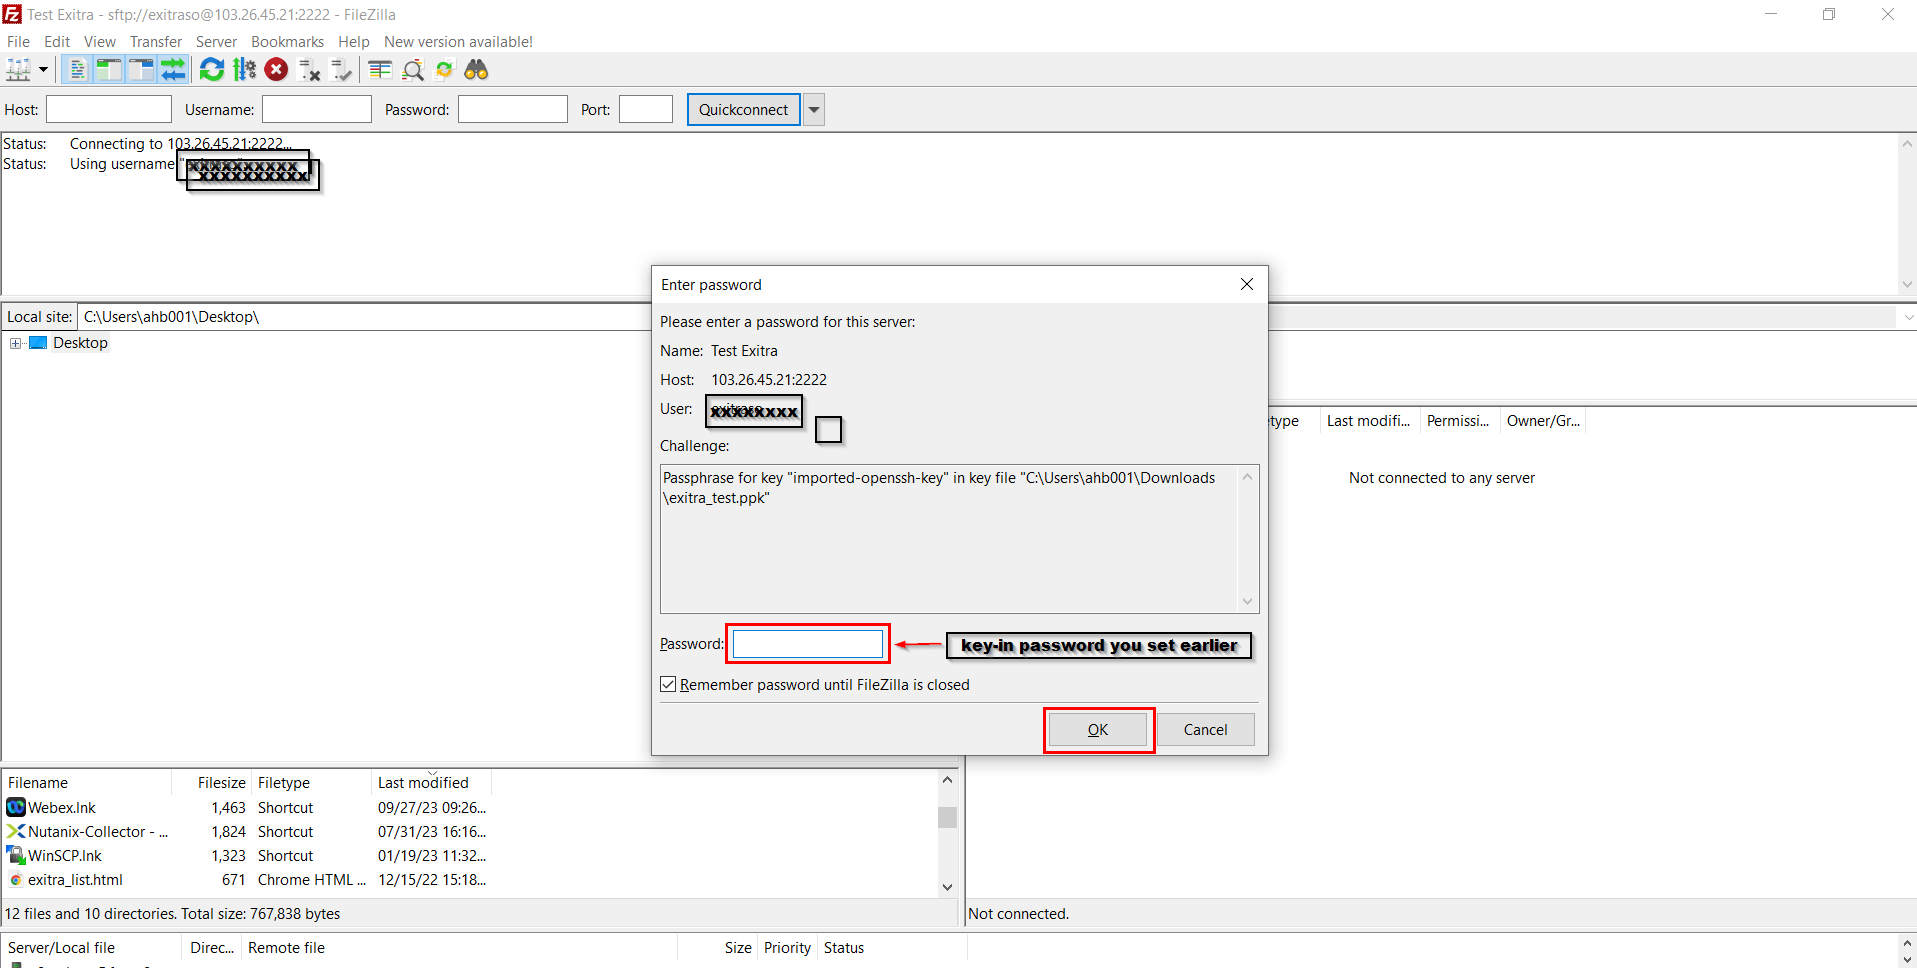Cancel the current operation with red X icon

pos(277,70)
